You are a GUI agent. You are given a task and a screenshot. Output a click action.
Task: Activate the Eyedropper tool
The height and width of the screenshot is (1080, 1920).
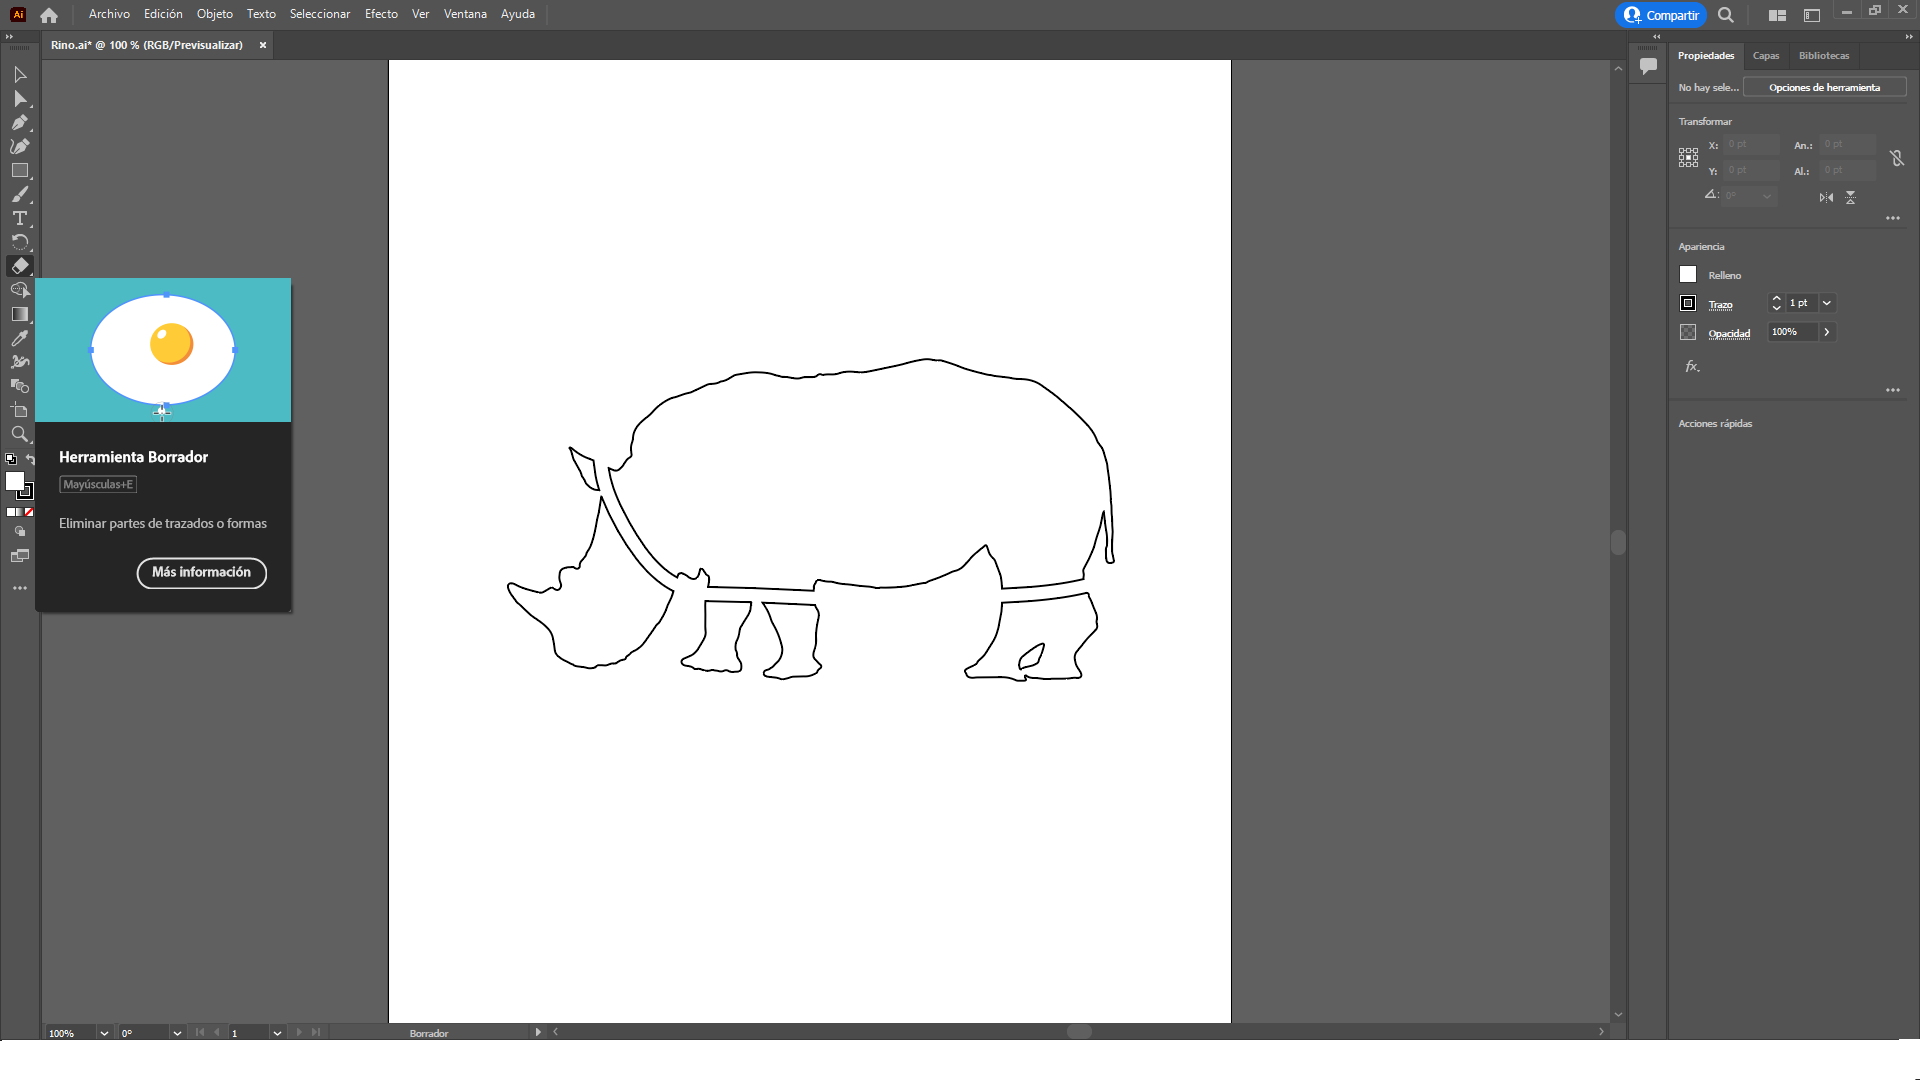[x=19, y=338]
